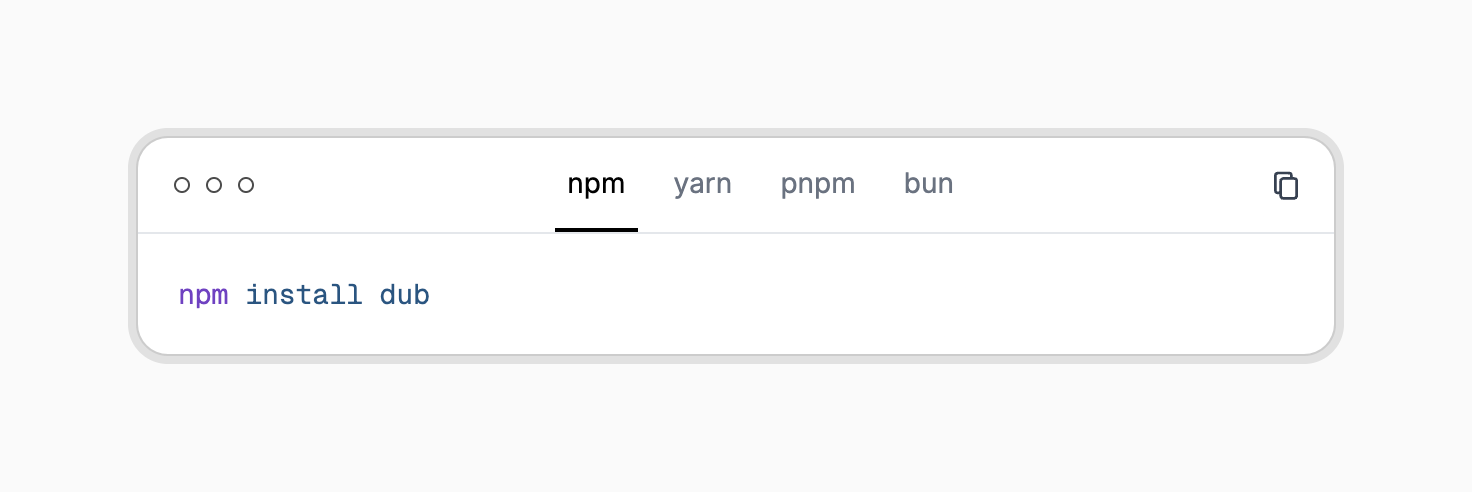The image size is (1472, 492).
Task: Click the page background below the card
Action: click(x=736, y=430)
